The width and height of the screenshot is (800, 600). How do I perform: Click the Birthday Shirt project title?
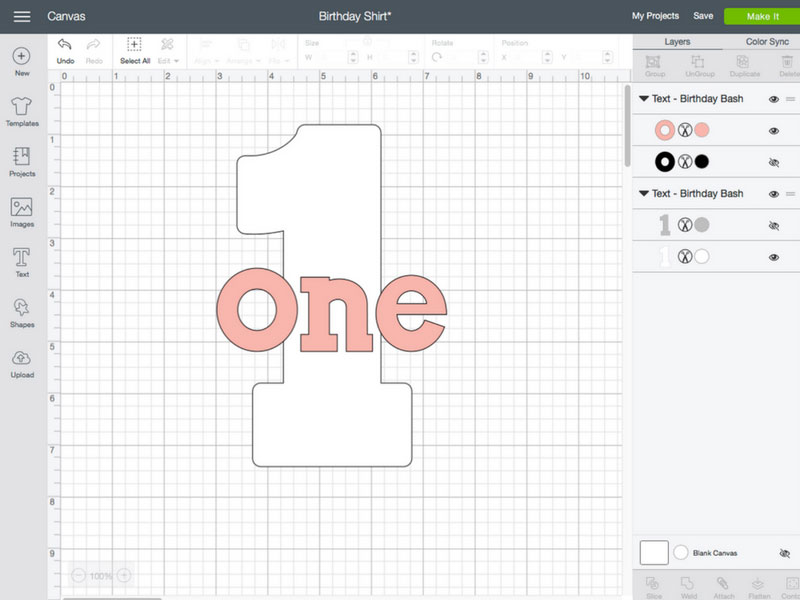click(x=355, y=16)
